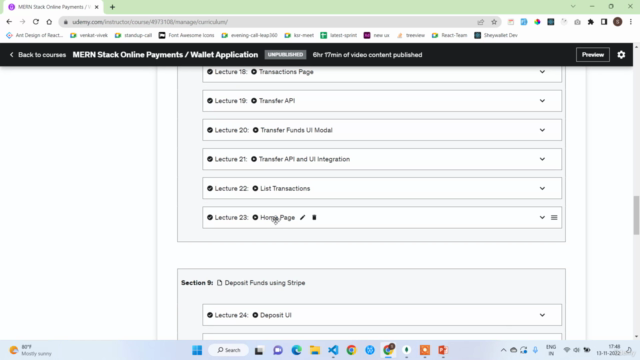Bookmark this page with star icon

494,22
